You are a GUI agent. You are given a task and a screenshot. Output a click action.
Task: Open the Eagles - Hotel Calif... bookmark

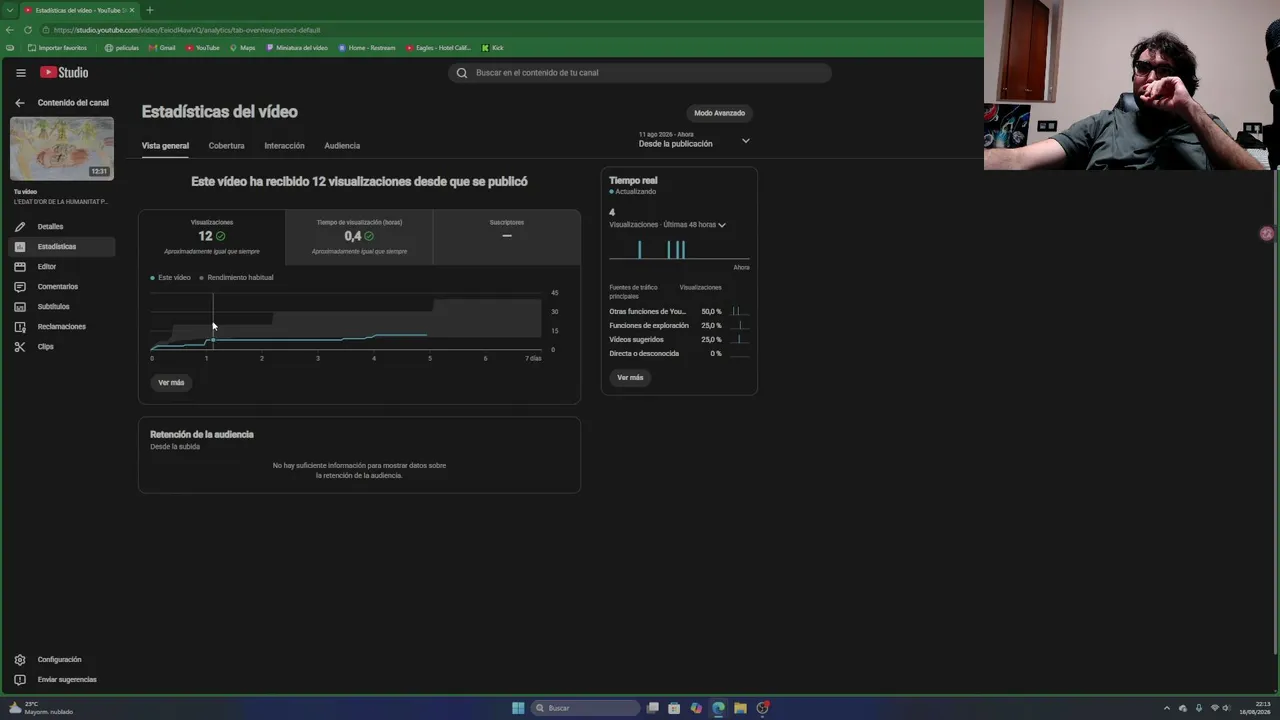click(438, 48)
